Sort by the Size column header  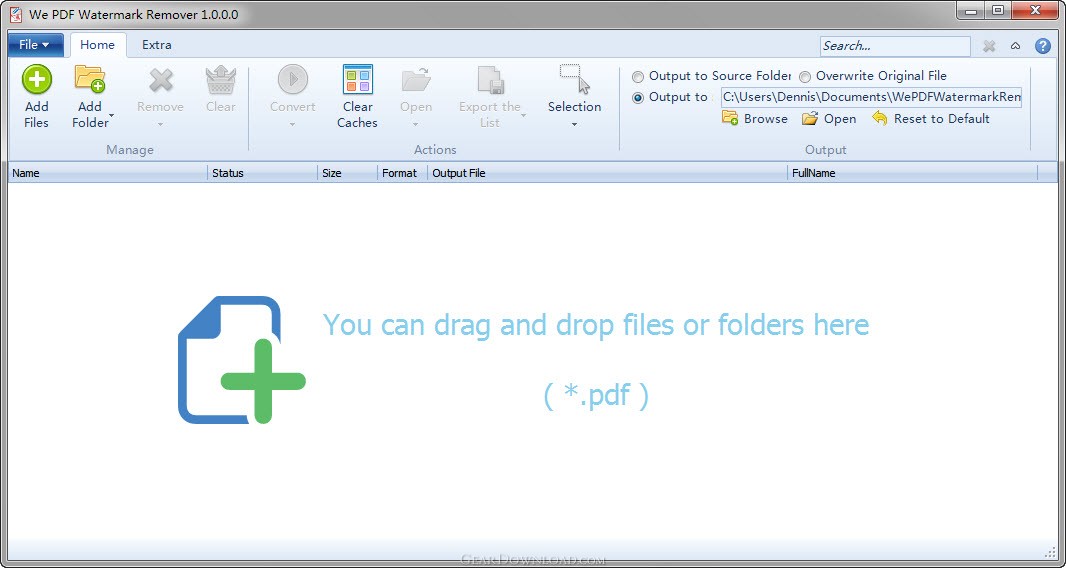[347, 173]
